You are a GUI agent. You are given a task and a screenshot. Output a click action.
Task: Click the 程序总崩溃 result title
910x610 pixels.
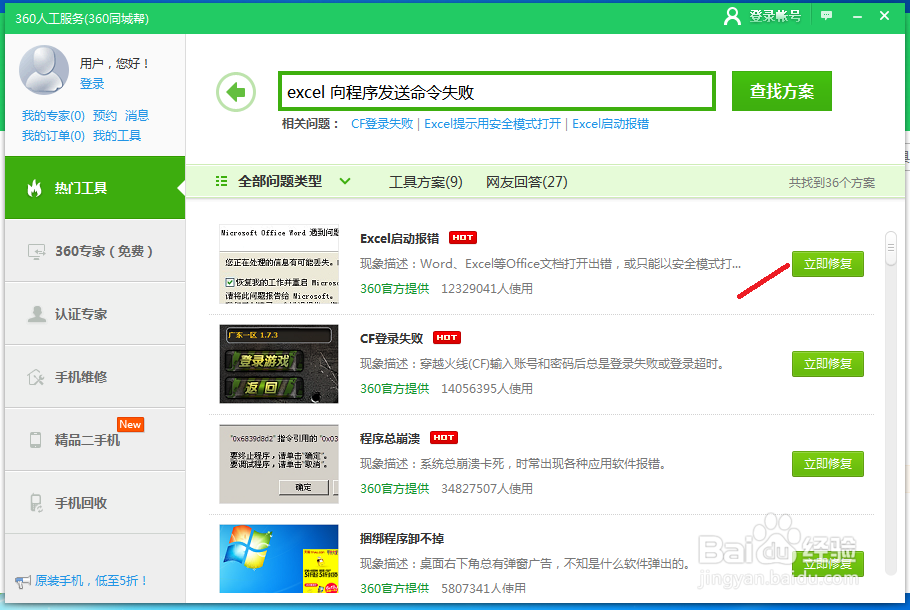[390, 438]
